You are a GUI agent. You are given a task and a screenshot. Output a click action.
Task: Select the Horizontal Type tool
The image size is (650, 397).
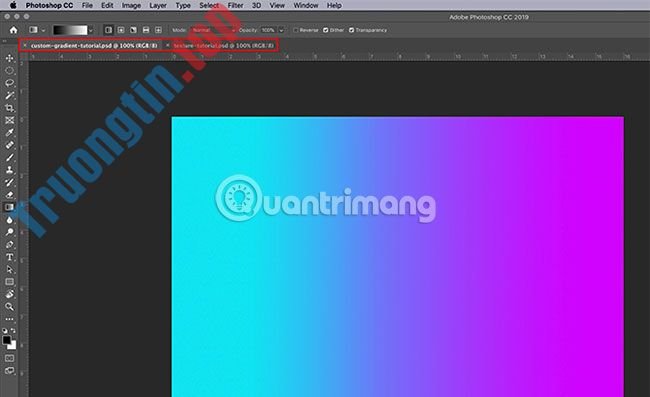pyautogui.click(x=10, y=257)
